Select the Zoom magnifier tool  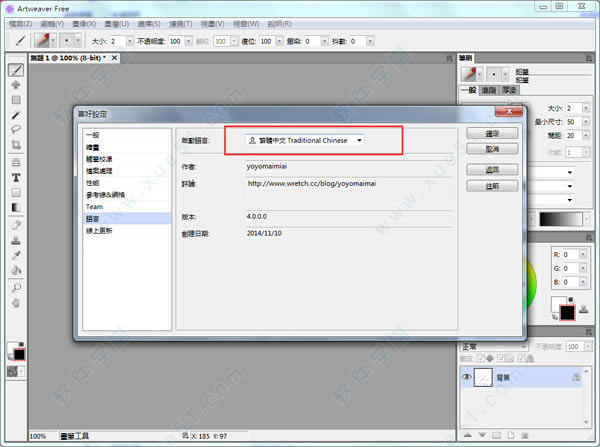16,287
